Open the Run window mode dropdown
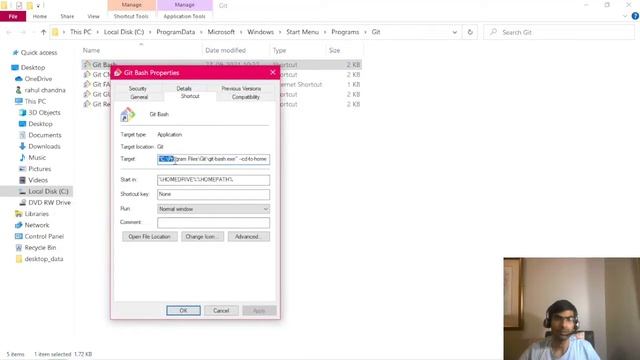Screen dimensions: 640x360 pos(213,209)
